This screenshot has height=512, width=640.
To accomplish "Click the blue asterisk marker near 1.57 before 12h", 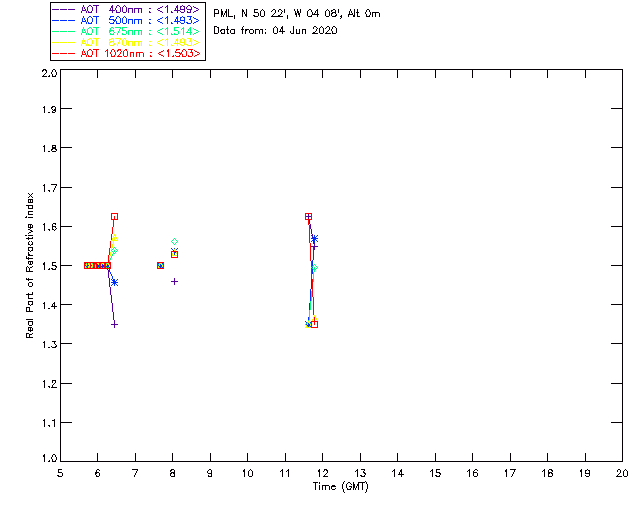I will 314,239.
